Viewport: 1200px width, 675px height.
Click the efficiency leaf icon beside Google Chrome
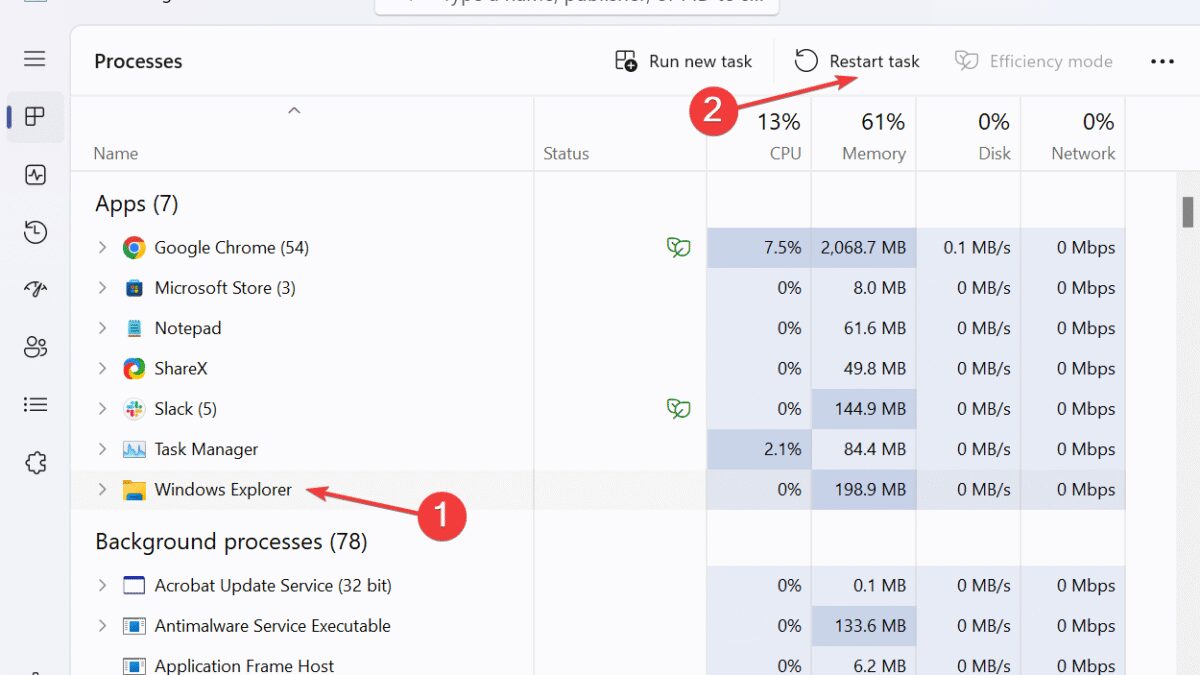tap(679, 247)
